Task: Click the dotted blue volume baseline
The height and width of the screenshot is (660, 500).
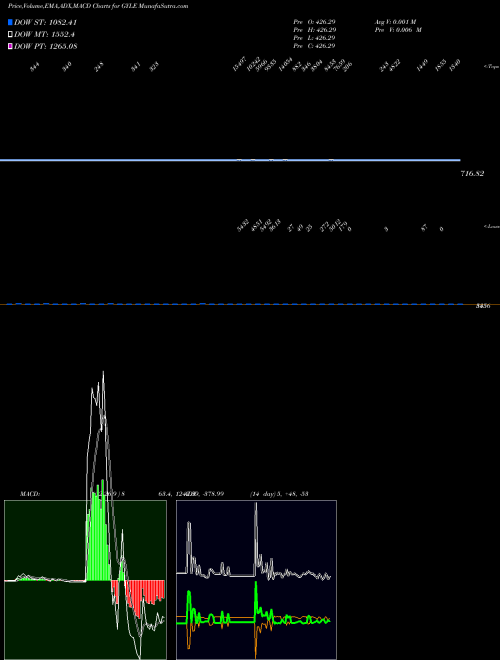Action: (x=235, y=304)
